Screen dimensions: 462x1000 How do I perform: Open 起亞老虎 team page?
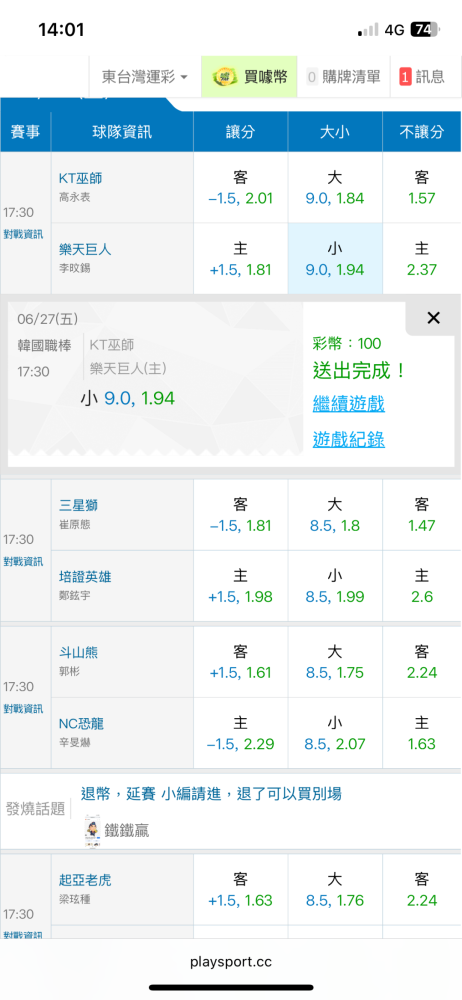[x=86, y=881]
